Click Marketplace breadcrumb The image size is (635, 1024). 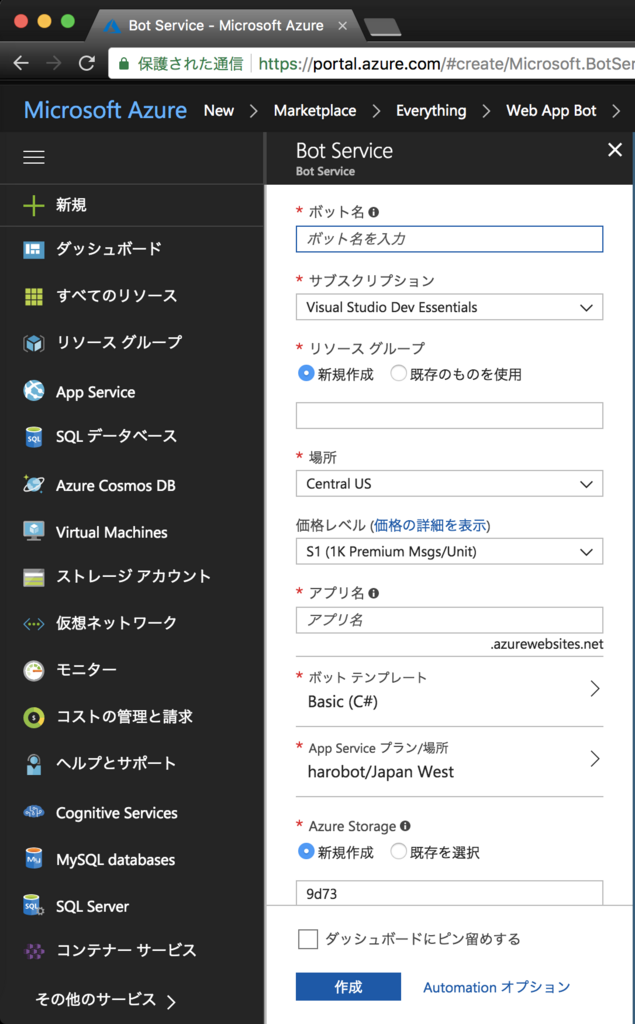(315, 111)
